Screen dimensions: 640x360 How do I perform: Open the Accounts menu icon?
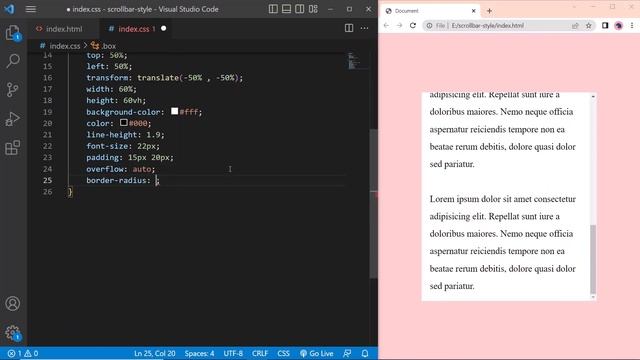13,303
